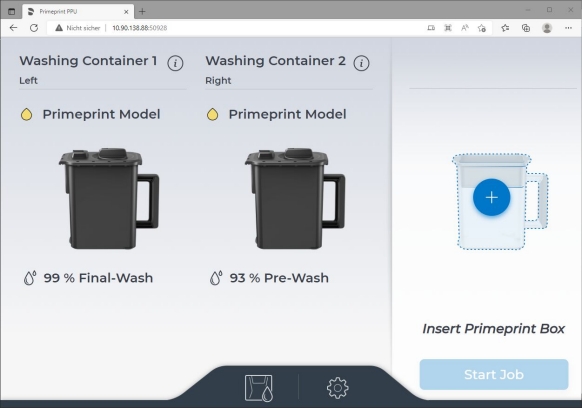Image resolution: width=582 pixels, height=408 pixels.
Task: Open info for Washing Container 1
Action: [175, 63]
